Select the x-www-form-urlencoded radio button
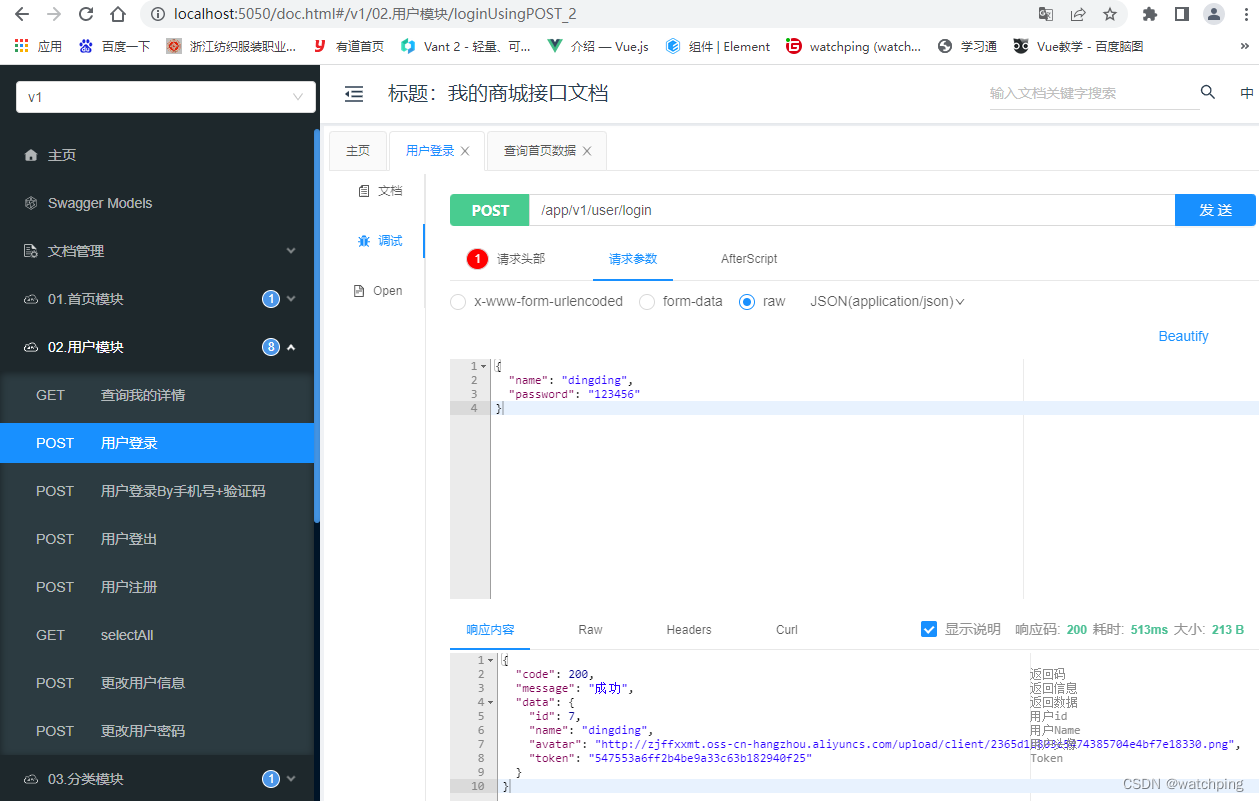The image size is (1259, 801). [458, 302]
